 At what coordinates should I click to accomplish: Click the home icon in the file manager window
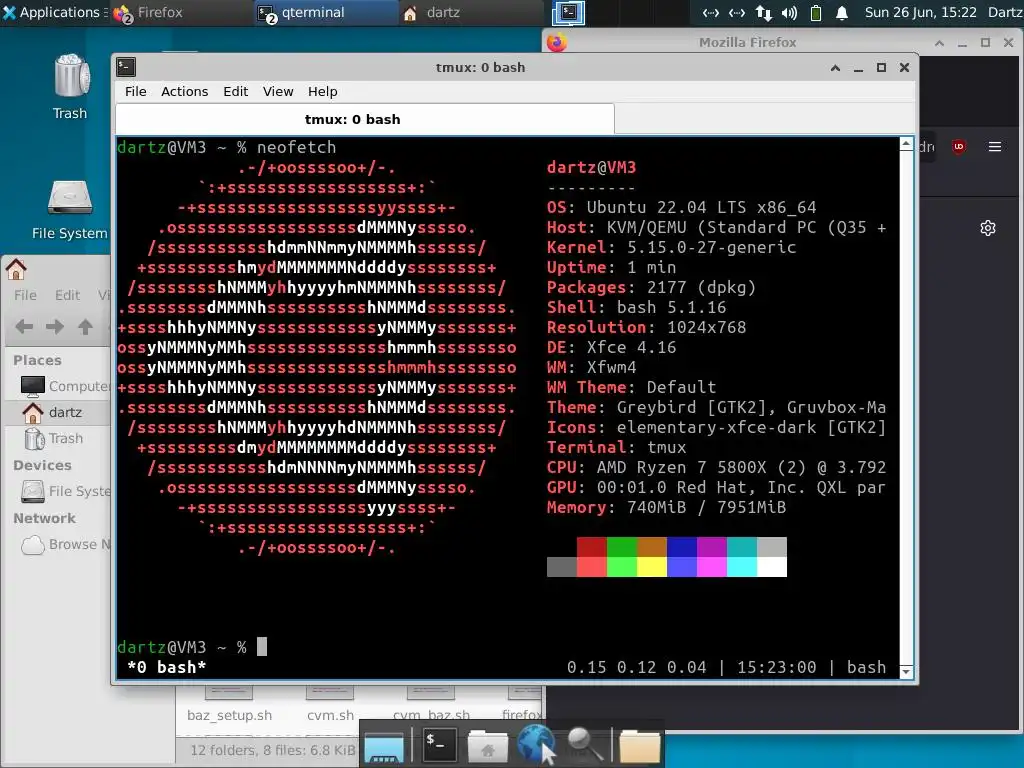(x=16, y=268)
